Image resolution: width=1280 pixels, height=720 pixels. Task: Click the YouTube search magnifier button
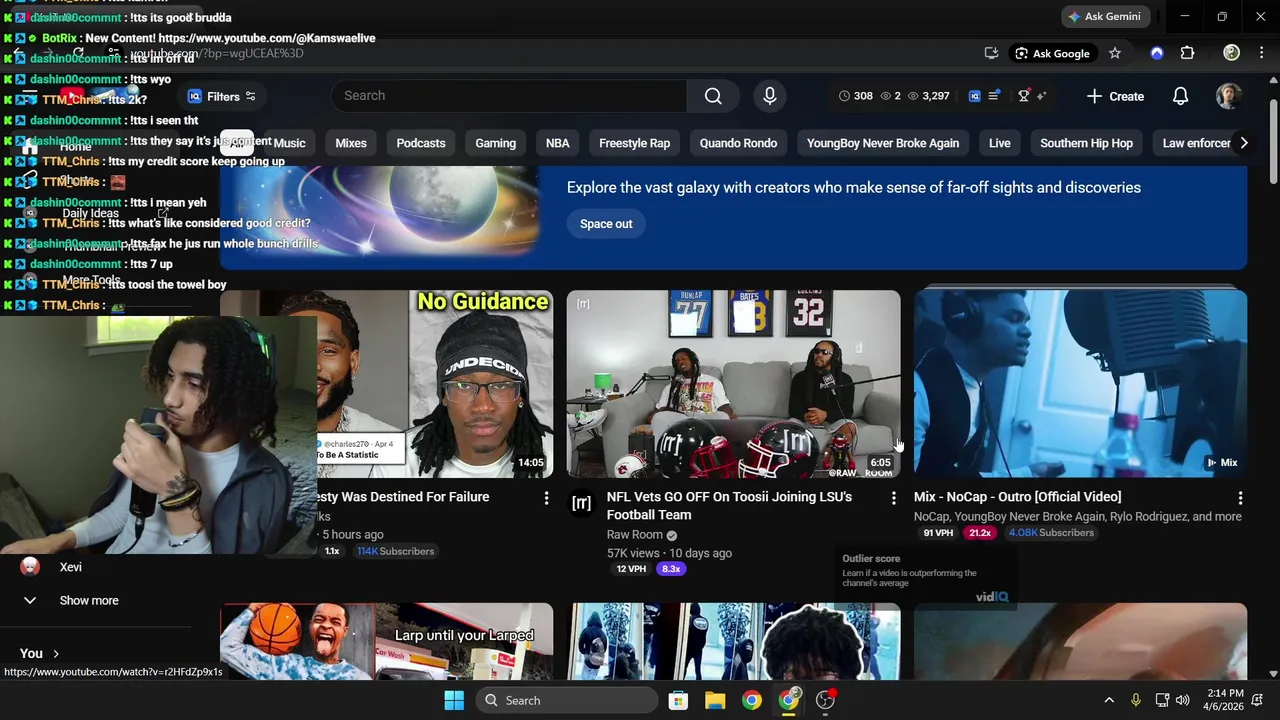(713, 96)
